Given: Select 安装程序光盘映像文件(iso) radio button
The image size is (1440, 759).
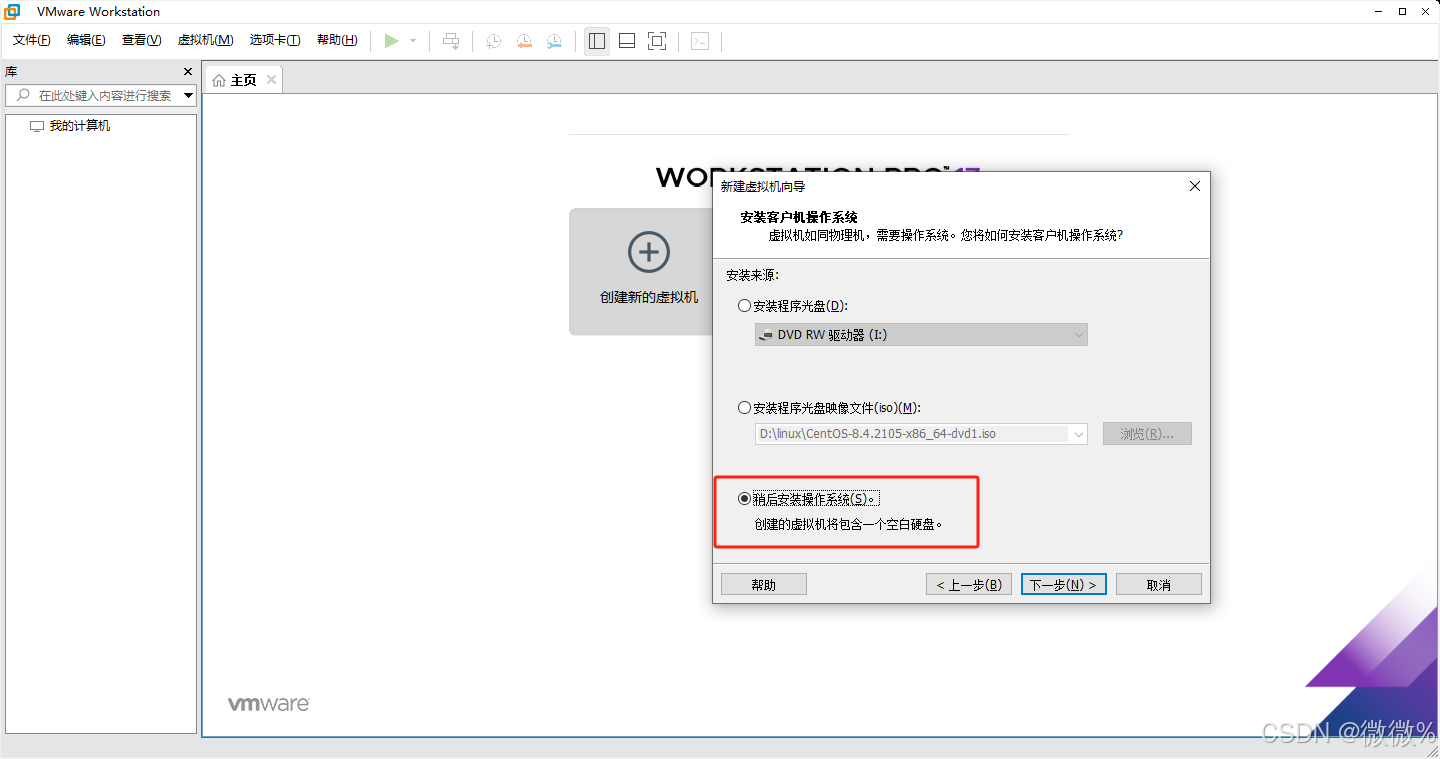Looking at the screenshot, I should [x=744, y=407].
